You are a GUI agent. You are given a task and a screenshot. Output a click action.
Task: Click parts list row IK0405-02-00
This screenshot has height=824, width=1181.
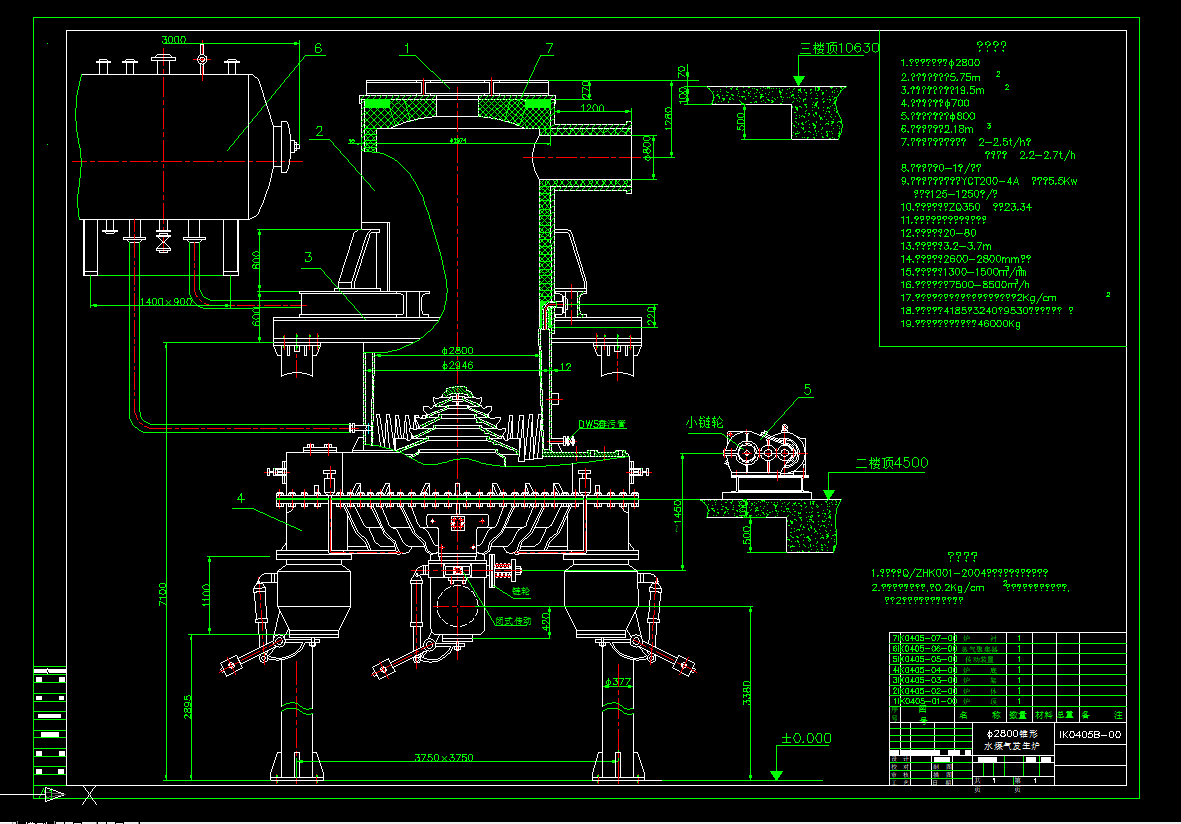1009,691
